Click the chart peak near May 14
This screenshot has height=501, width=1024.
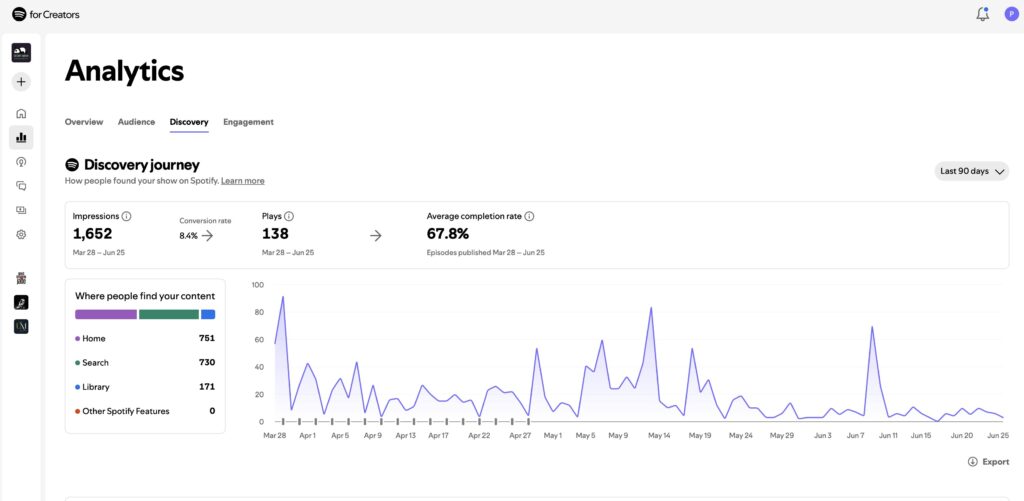(650, 308)
